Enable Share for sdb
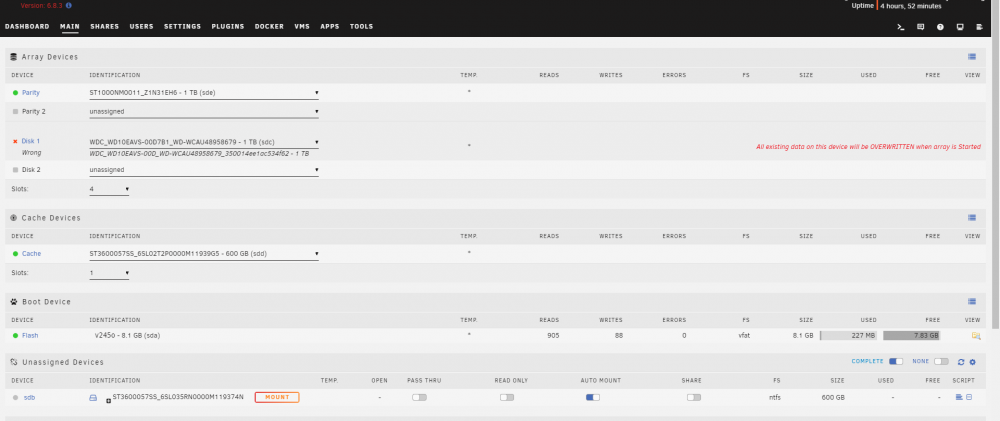Screen dimensions: 1000x421 coord(694,397)
